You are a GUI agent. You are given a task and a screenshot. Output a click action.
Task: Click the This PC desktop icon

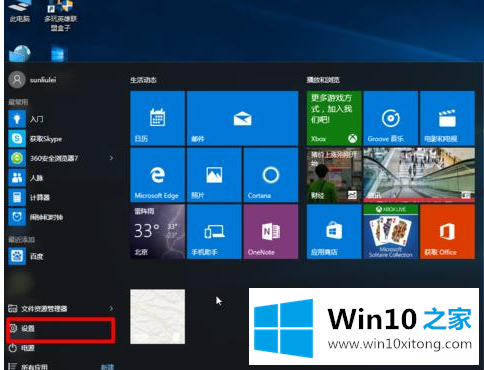[x=20, y=12]
